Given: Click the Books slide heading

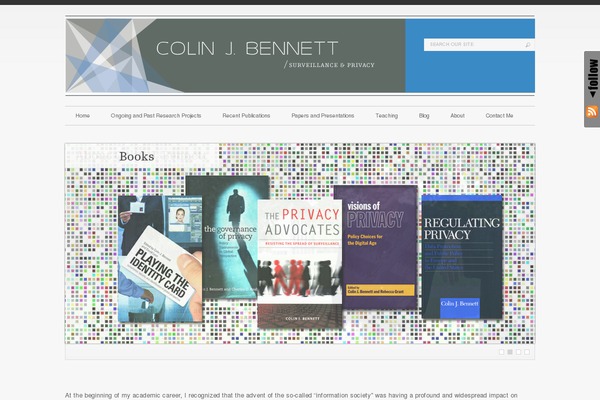Looking at the screenshot, I should (x=137, y=157).
